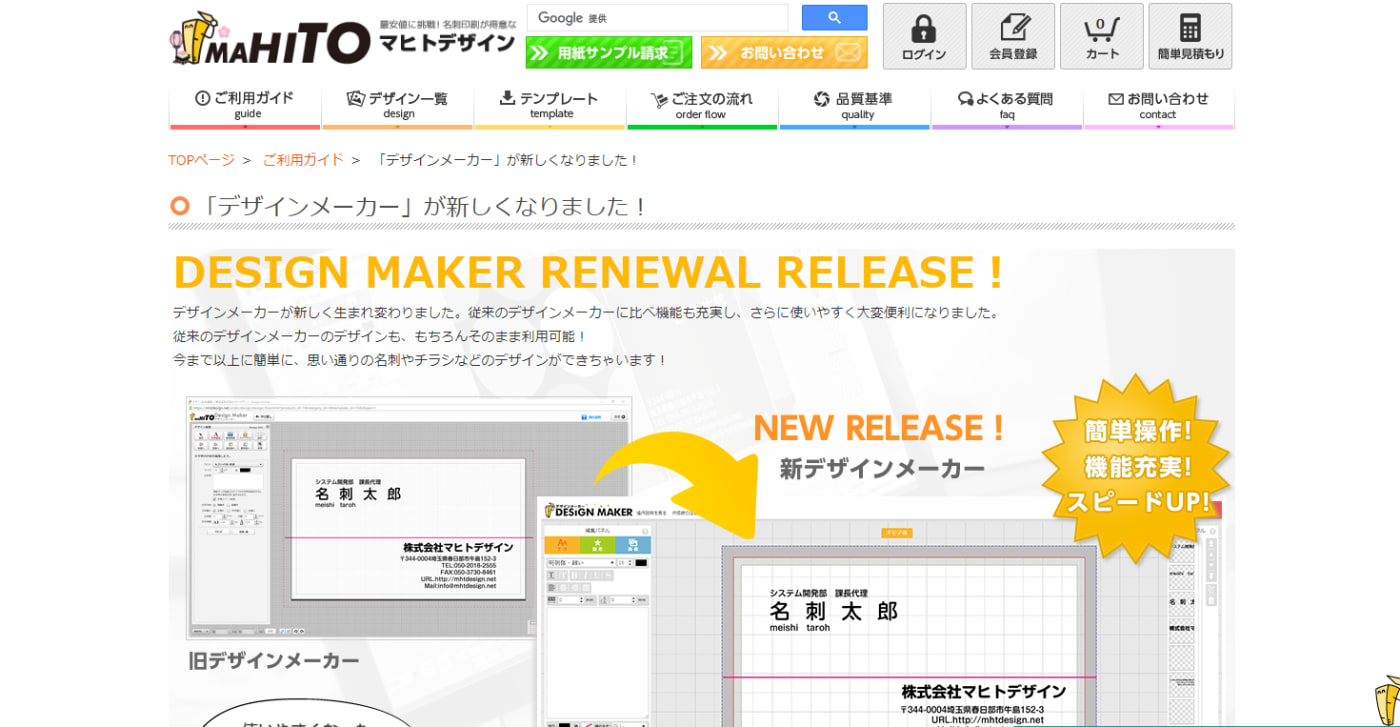Focus the Google search input field
The image size is (1400, 727).
658,18
